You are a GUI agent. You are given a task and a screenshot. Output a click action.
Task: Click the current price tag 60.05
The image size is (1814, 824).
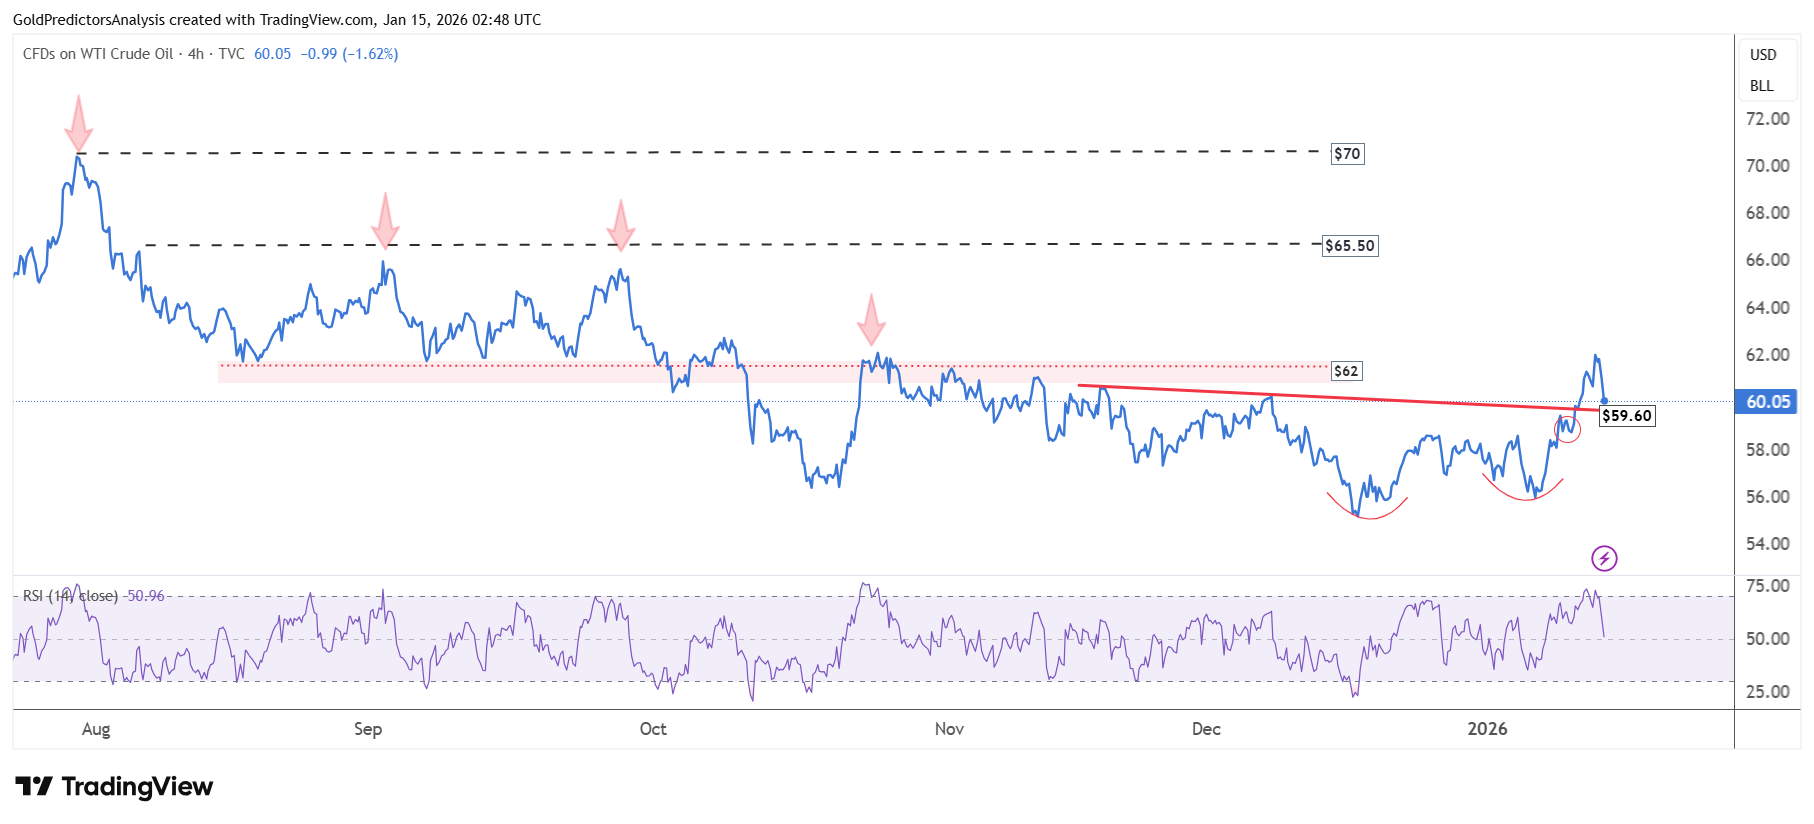[1767, 401]
